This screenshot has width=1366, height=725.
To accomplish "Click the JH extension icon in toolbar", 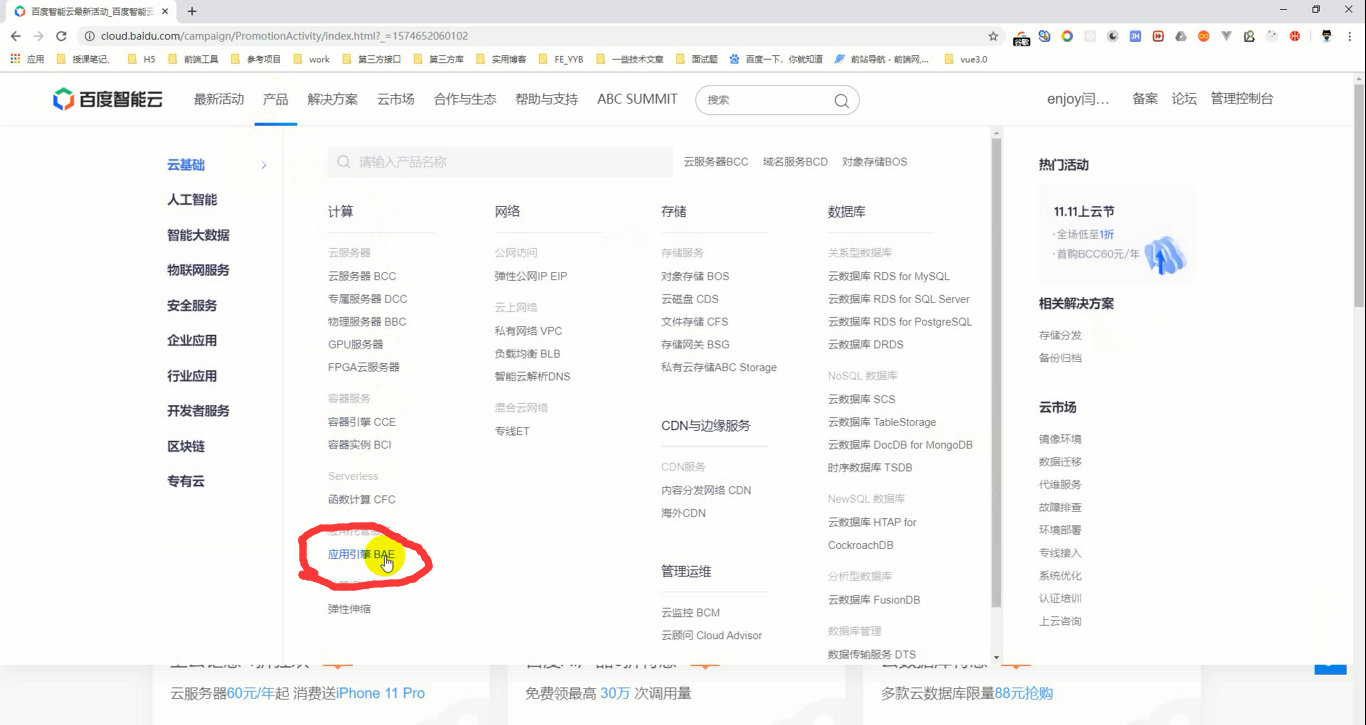I will point(1134,35).
